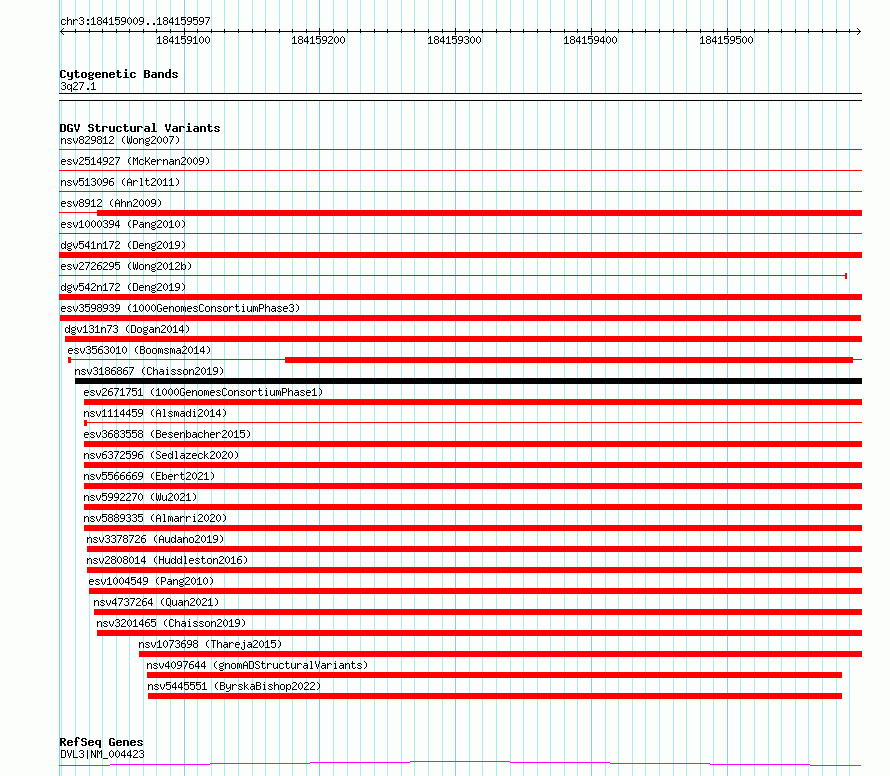Select esv2514927 (McKernan2009) variant label
The image size is (890, 776).
[x=135, y=161]
